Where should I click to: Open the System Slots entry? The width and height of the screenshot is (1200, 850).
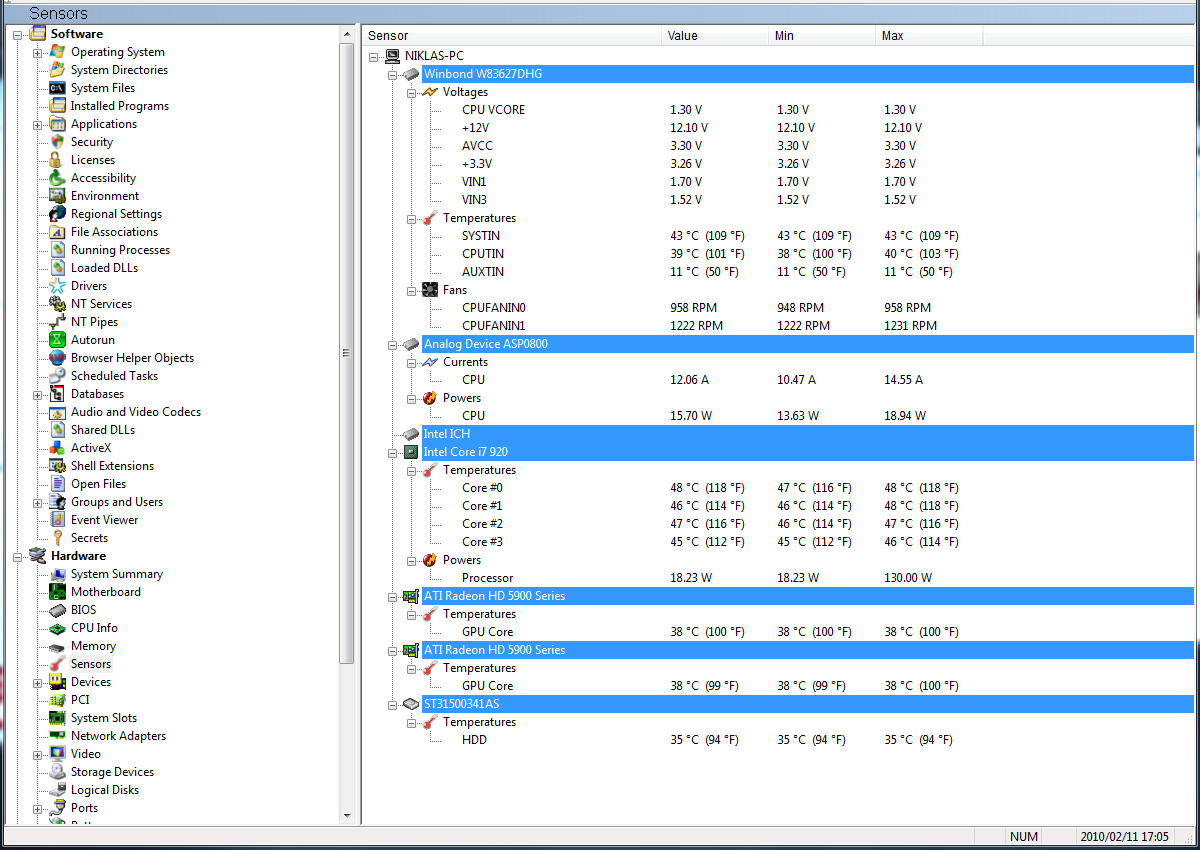(x=104, y=718)
